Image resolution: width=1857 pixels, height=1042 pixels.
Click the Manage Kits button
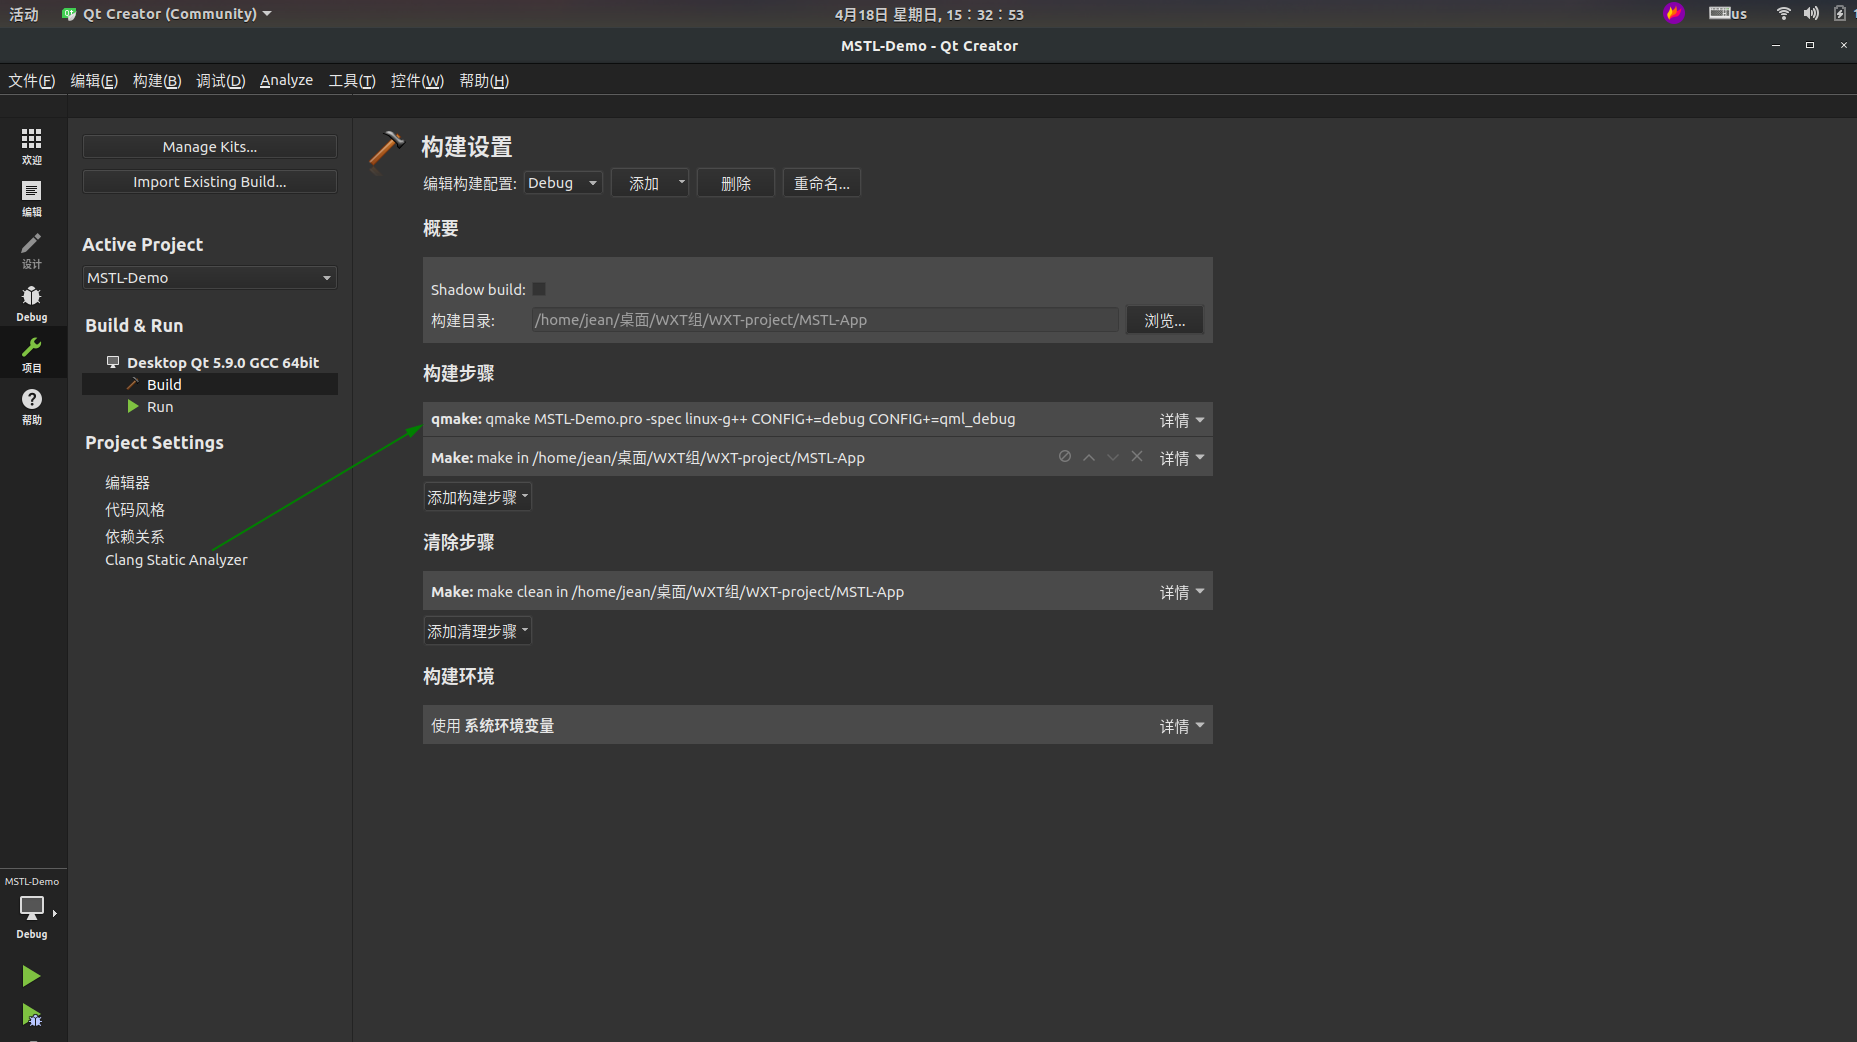tap(209, 146)
